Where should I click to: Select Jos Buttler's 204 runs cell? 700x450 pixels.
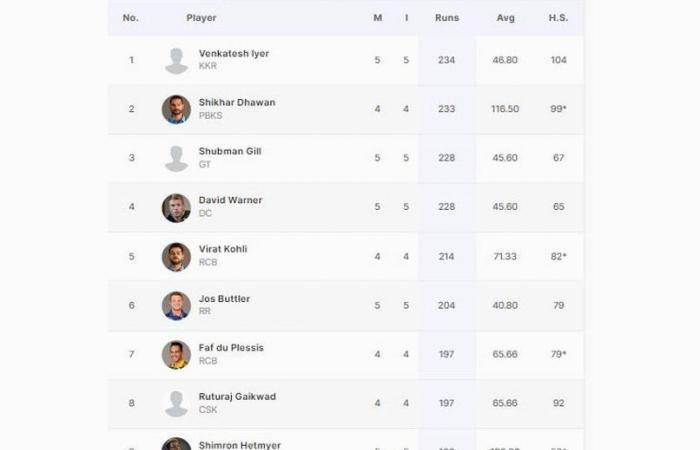pyautogui.click(x=446, y=305)
